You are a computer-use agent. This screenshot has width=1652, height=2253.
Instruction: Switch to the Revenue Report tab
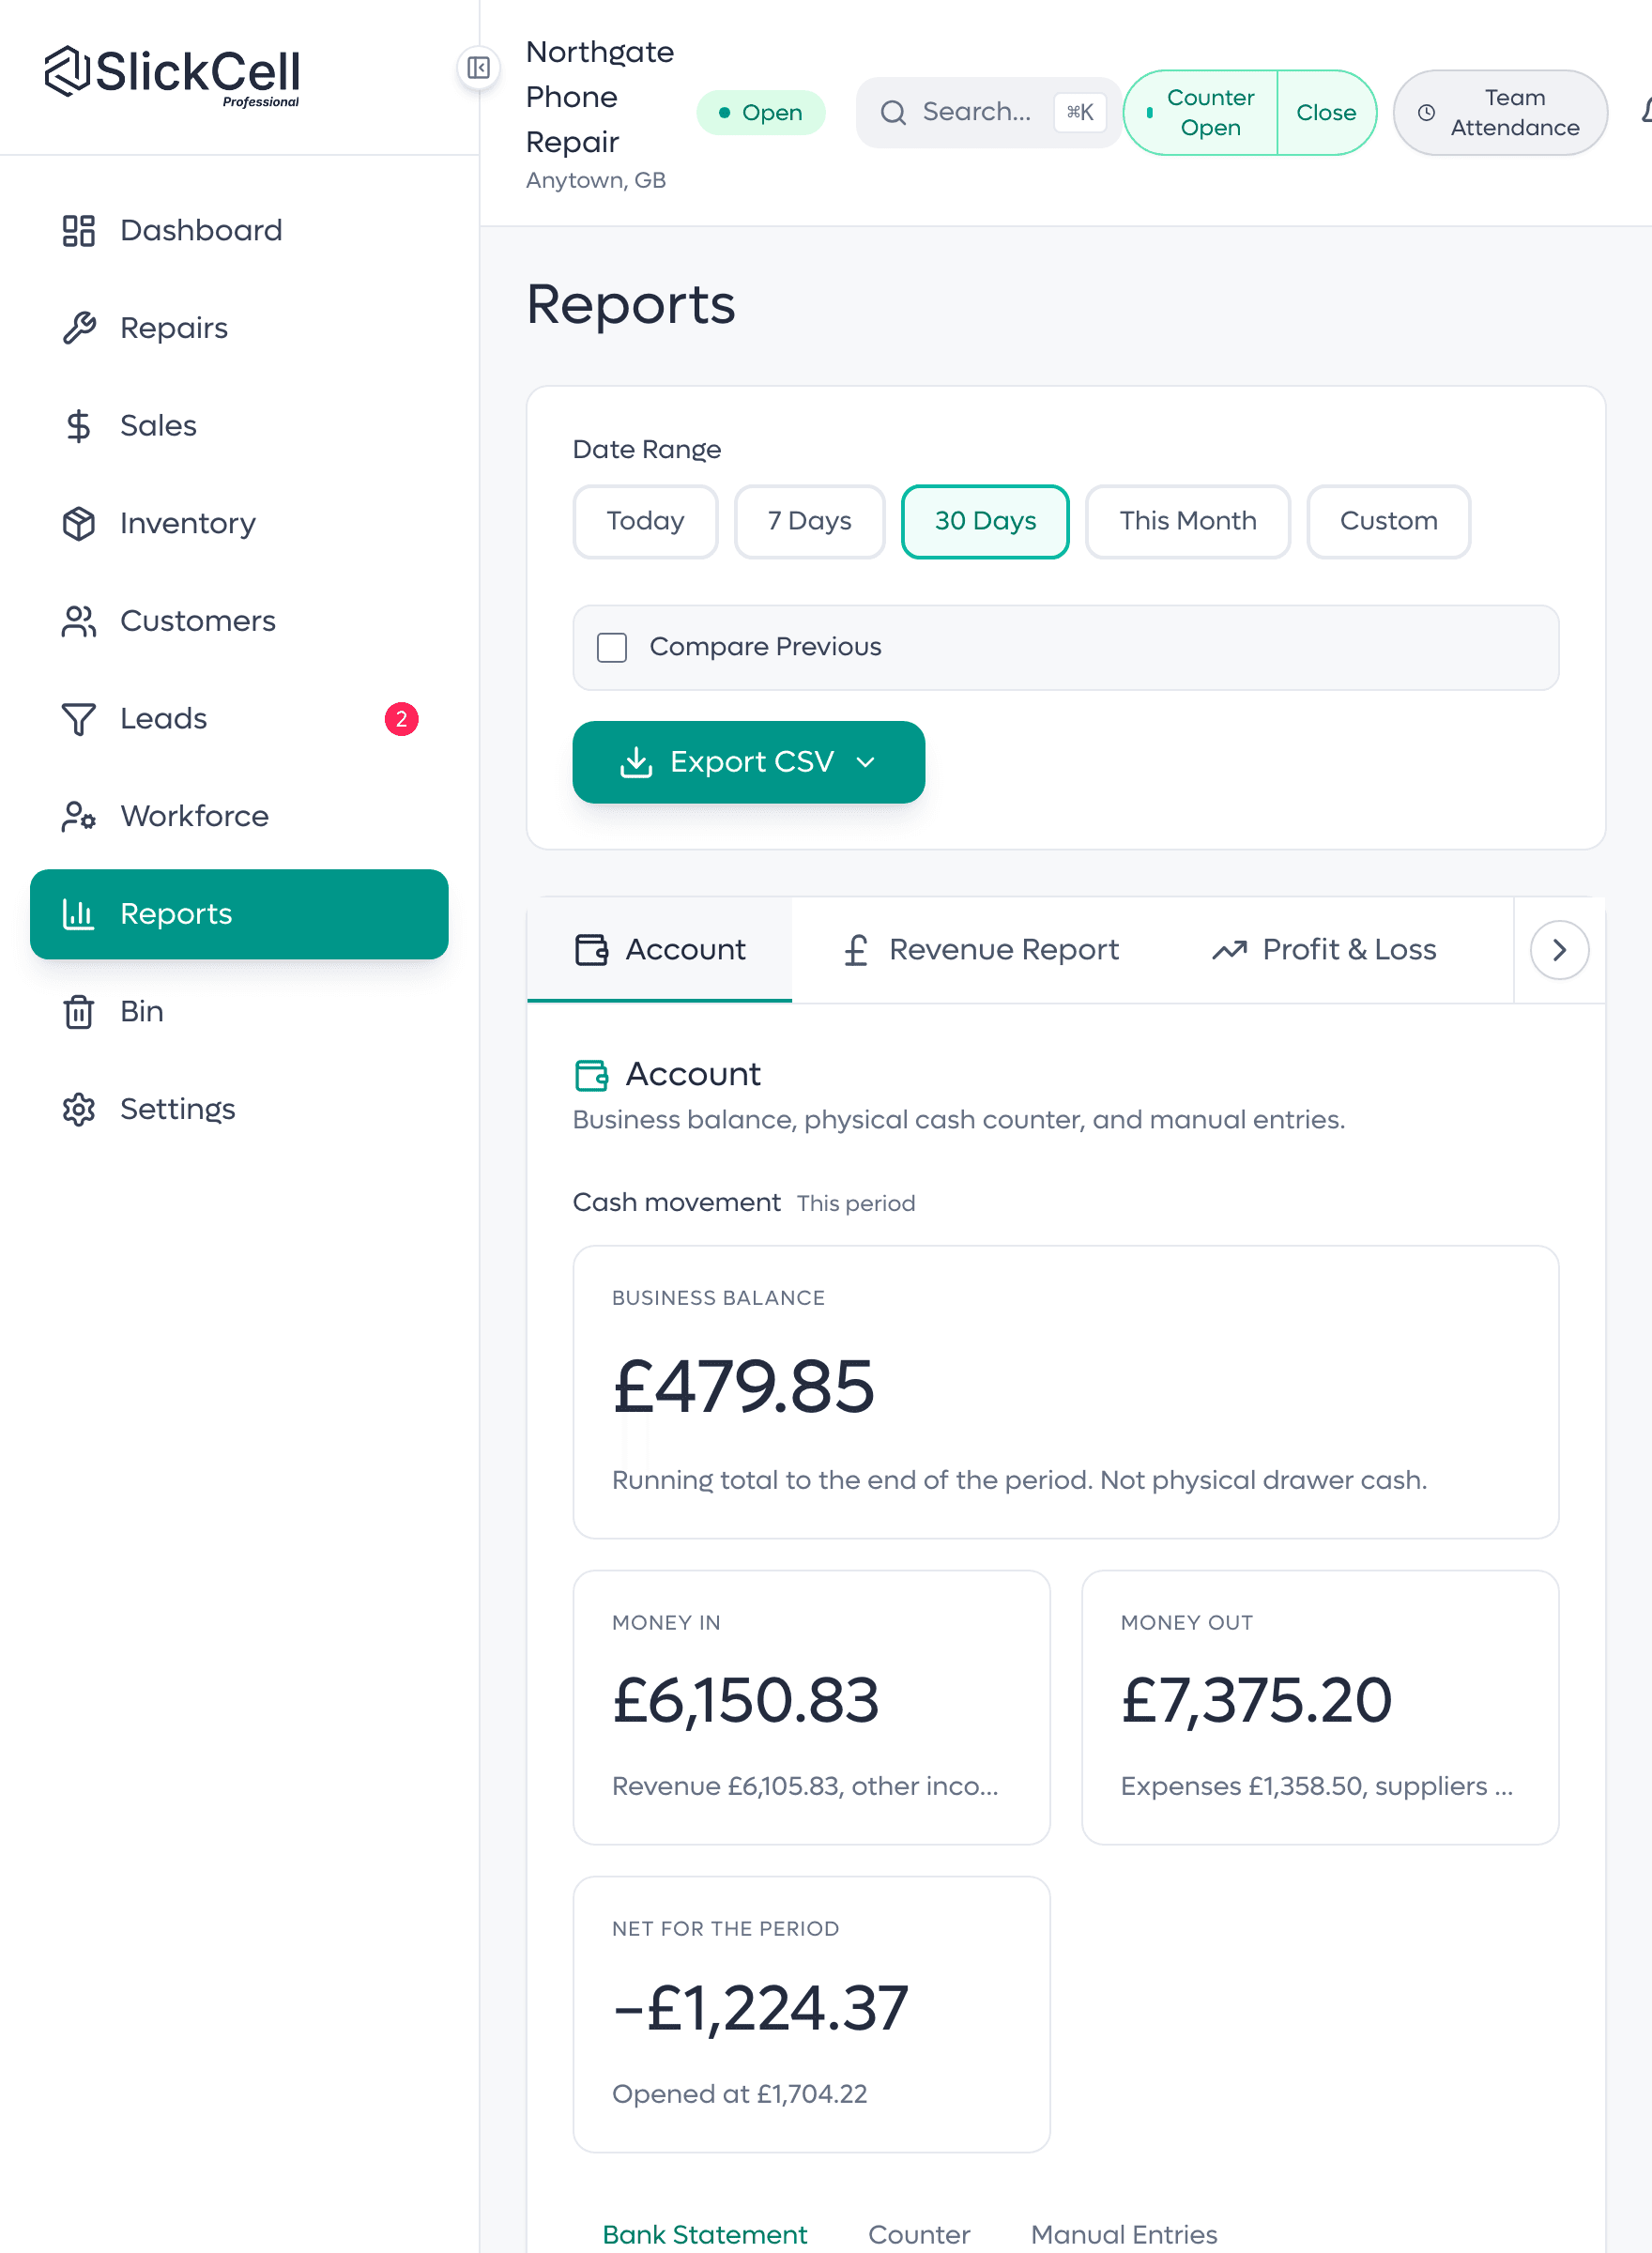(x=981, y=949)
